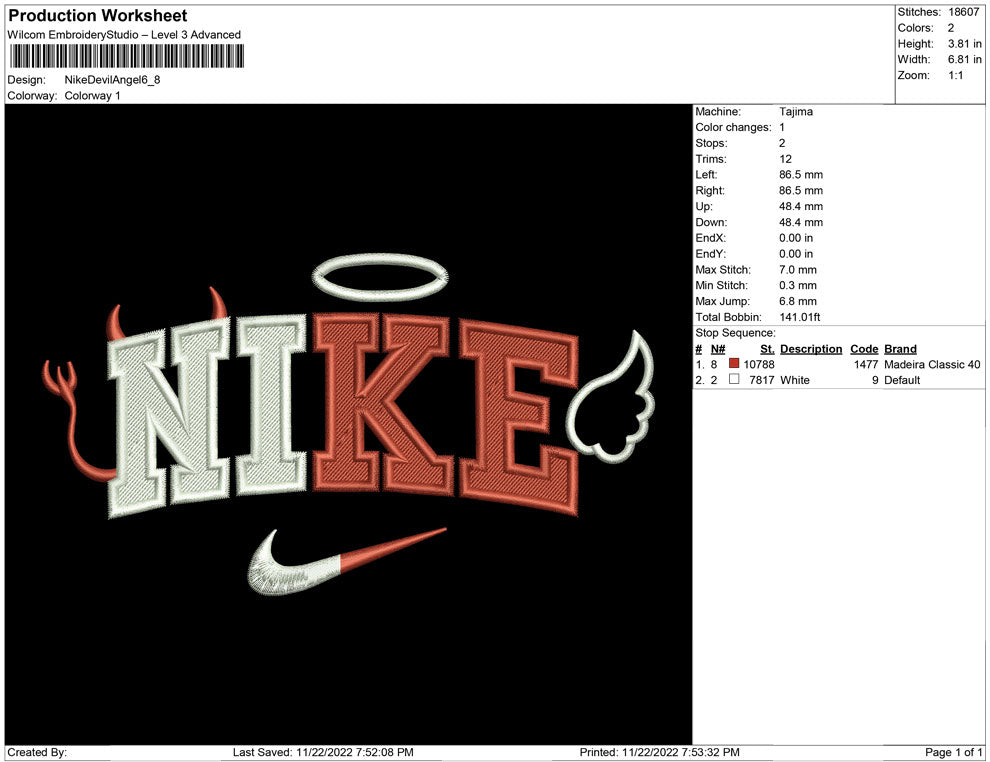Screen dimensions: 990x762
Task: Click the Trims value 12
Action: [x=785, y=159]
